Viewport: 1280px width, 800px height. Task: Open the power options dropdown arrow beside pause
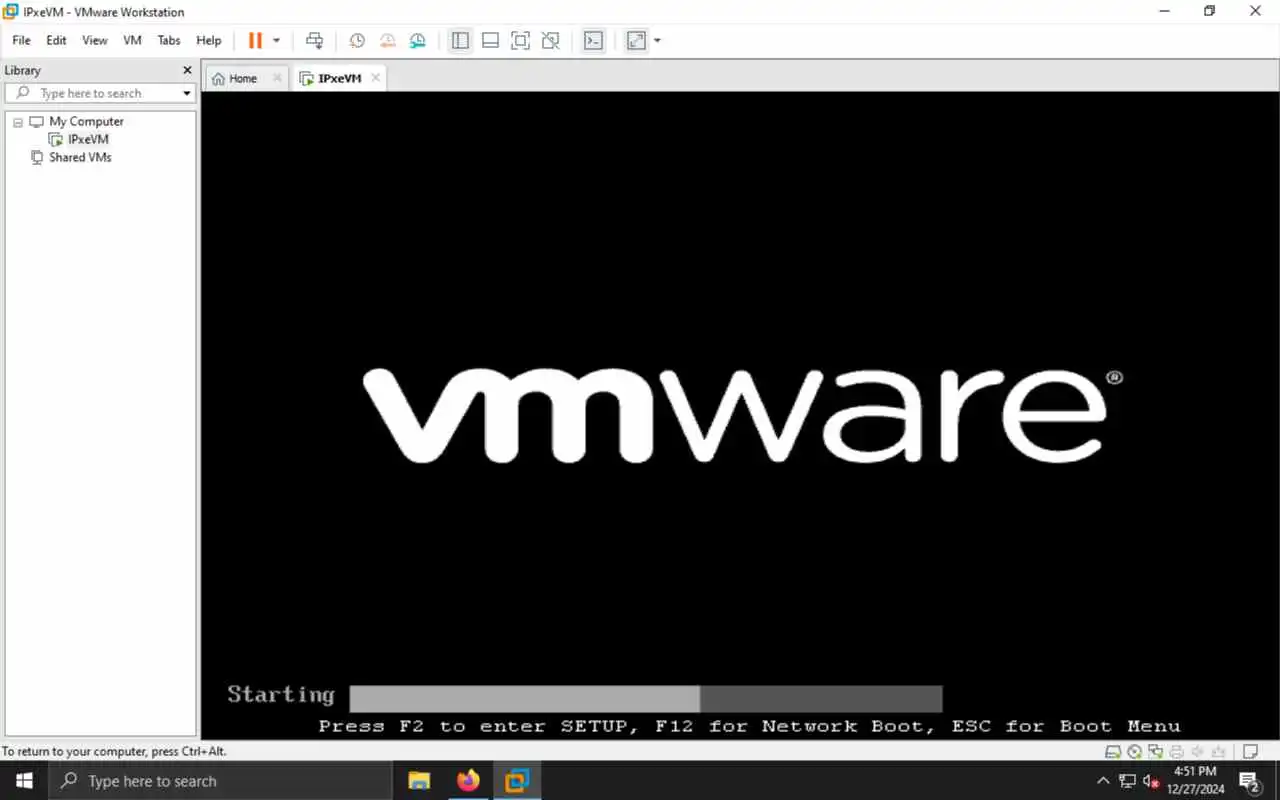[277, 41]
